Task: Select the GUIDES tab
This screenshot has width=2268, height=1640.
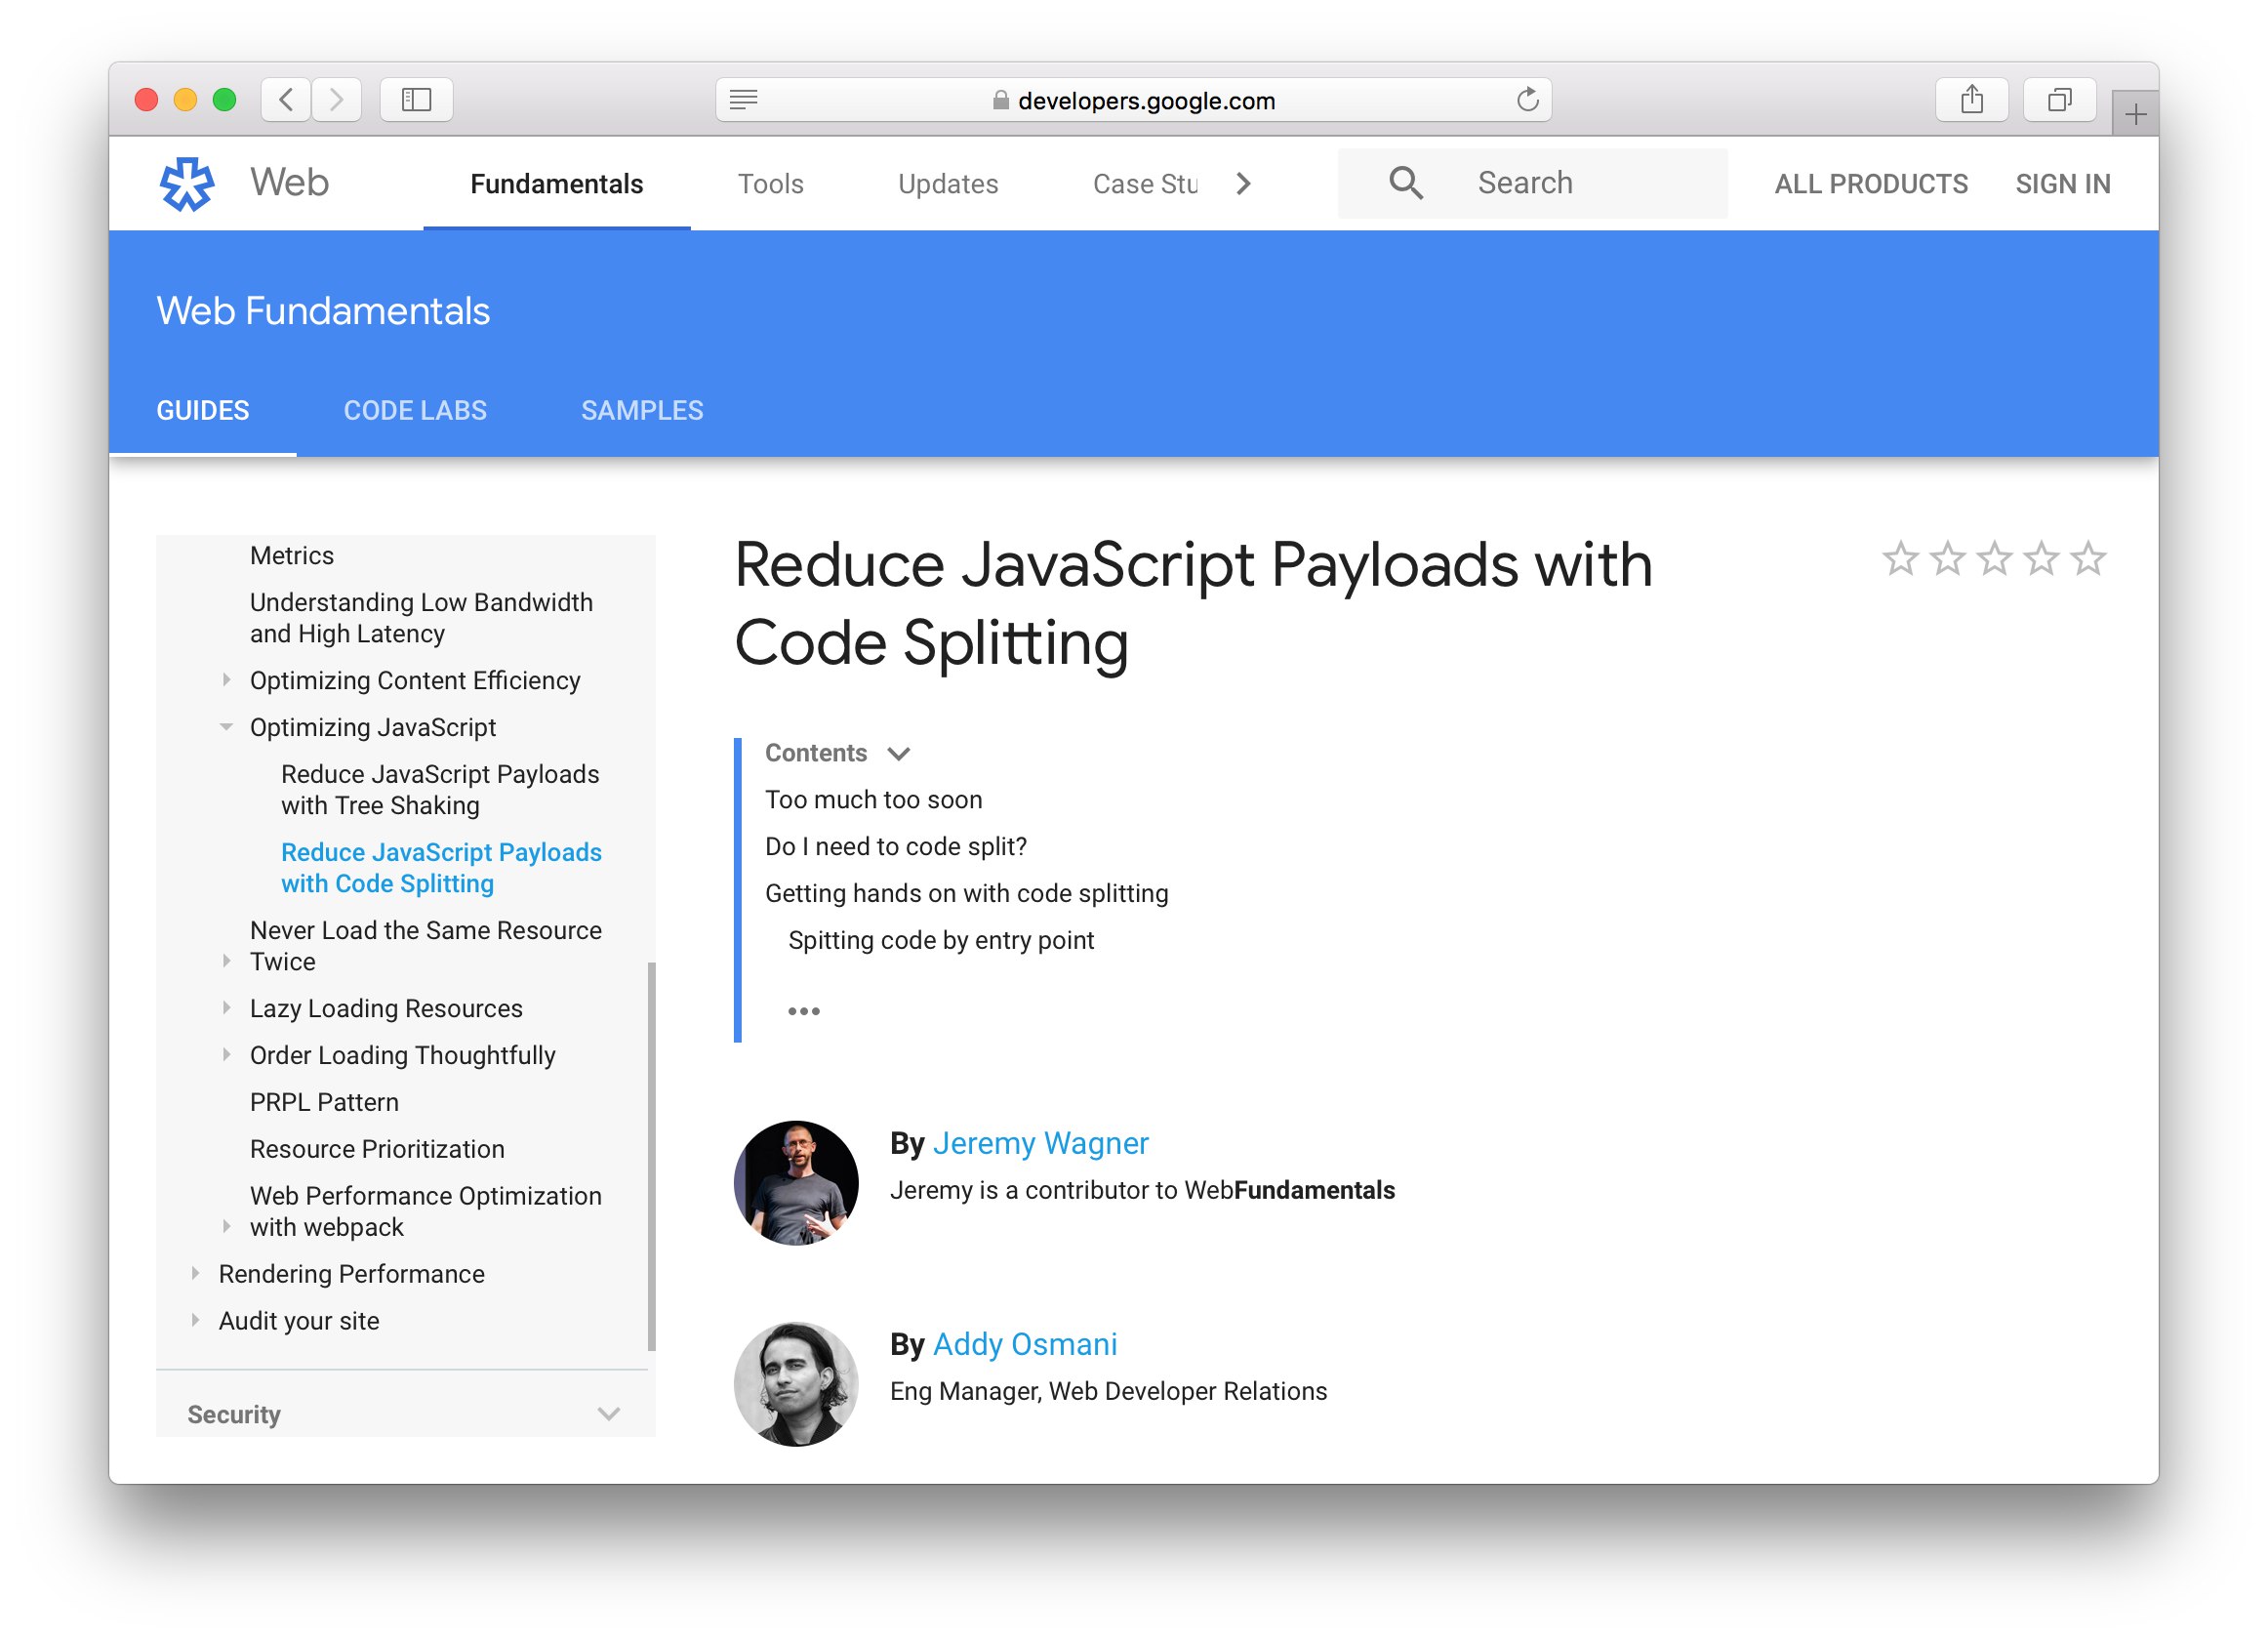Action: (203, 411)
